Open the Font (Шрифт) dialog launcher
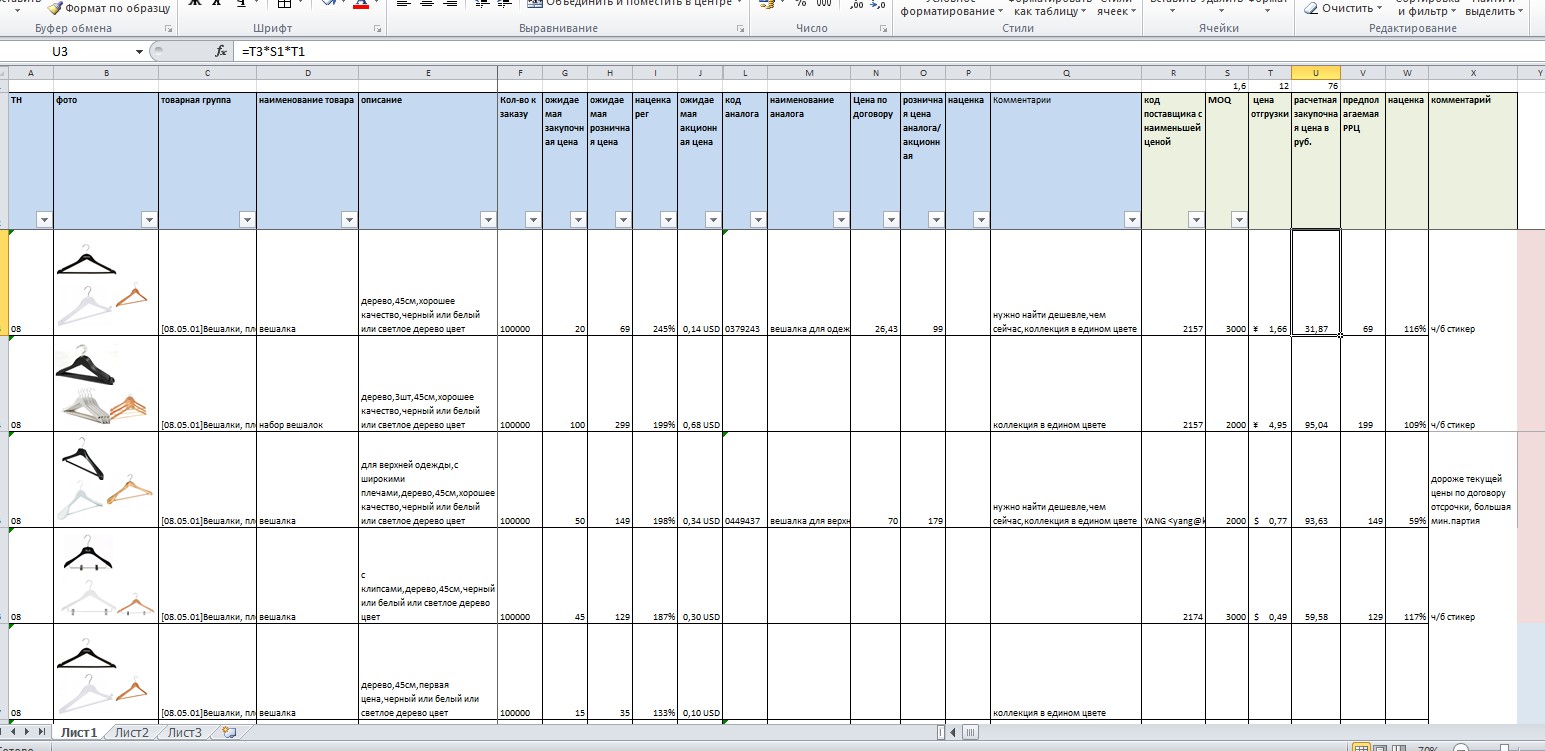 [x=377, y=29]
